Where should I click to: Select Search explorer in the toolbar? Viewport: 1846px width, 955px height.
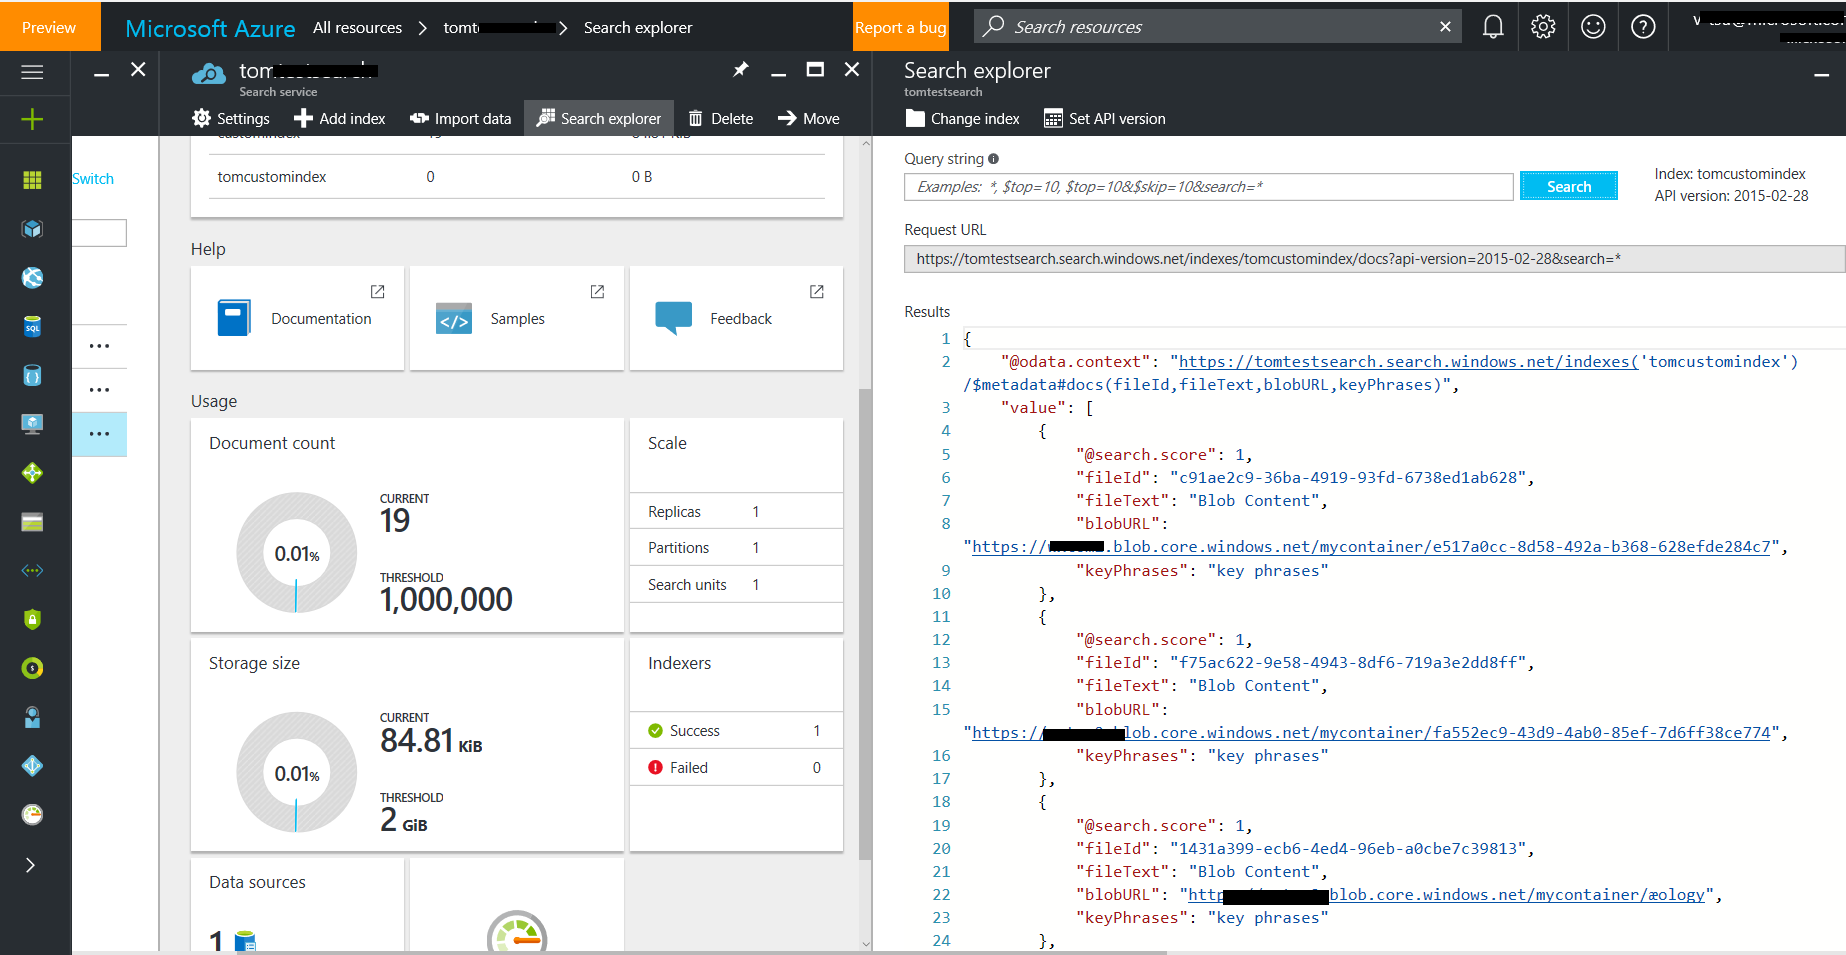(x=599, y=118)
